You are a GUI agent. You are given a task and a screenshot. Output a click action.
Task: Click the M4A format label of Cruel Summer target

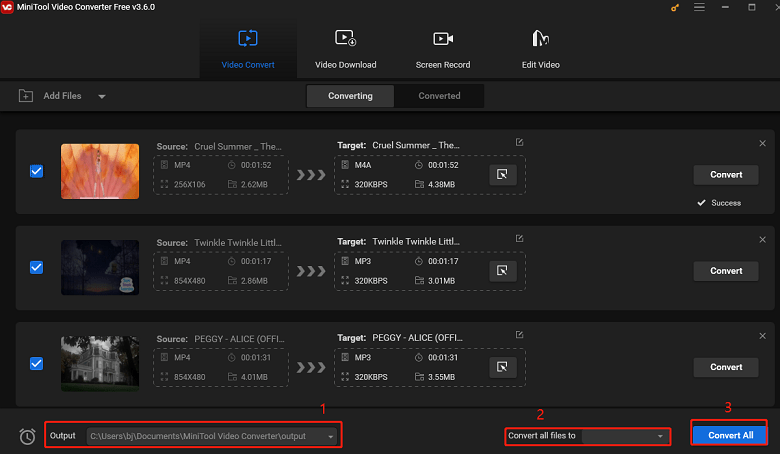pyautogui.click(x=363, y=165)
